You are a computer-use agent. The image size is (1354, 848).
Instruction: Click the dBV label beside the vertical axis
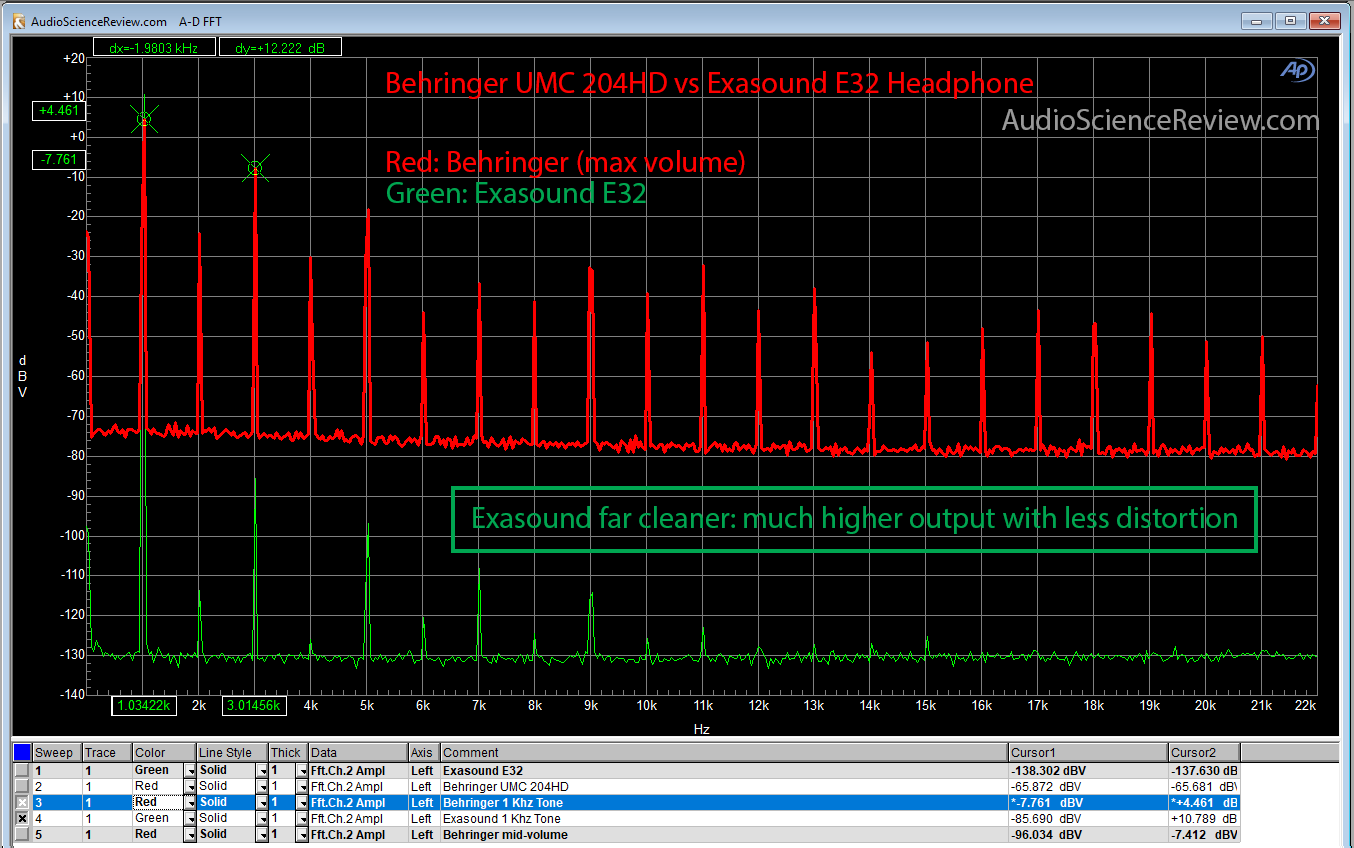click(22, 376)
